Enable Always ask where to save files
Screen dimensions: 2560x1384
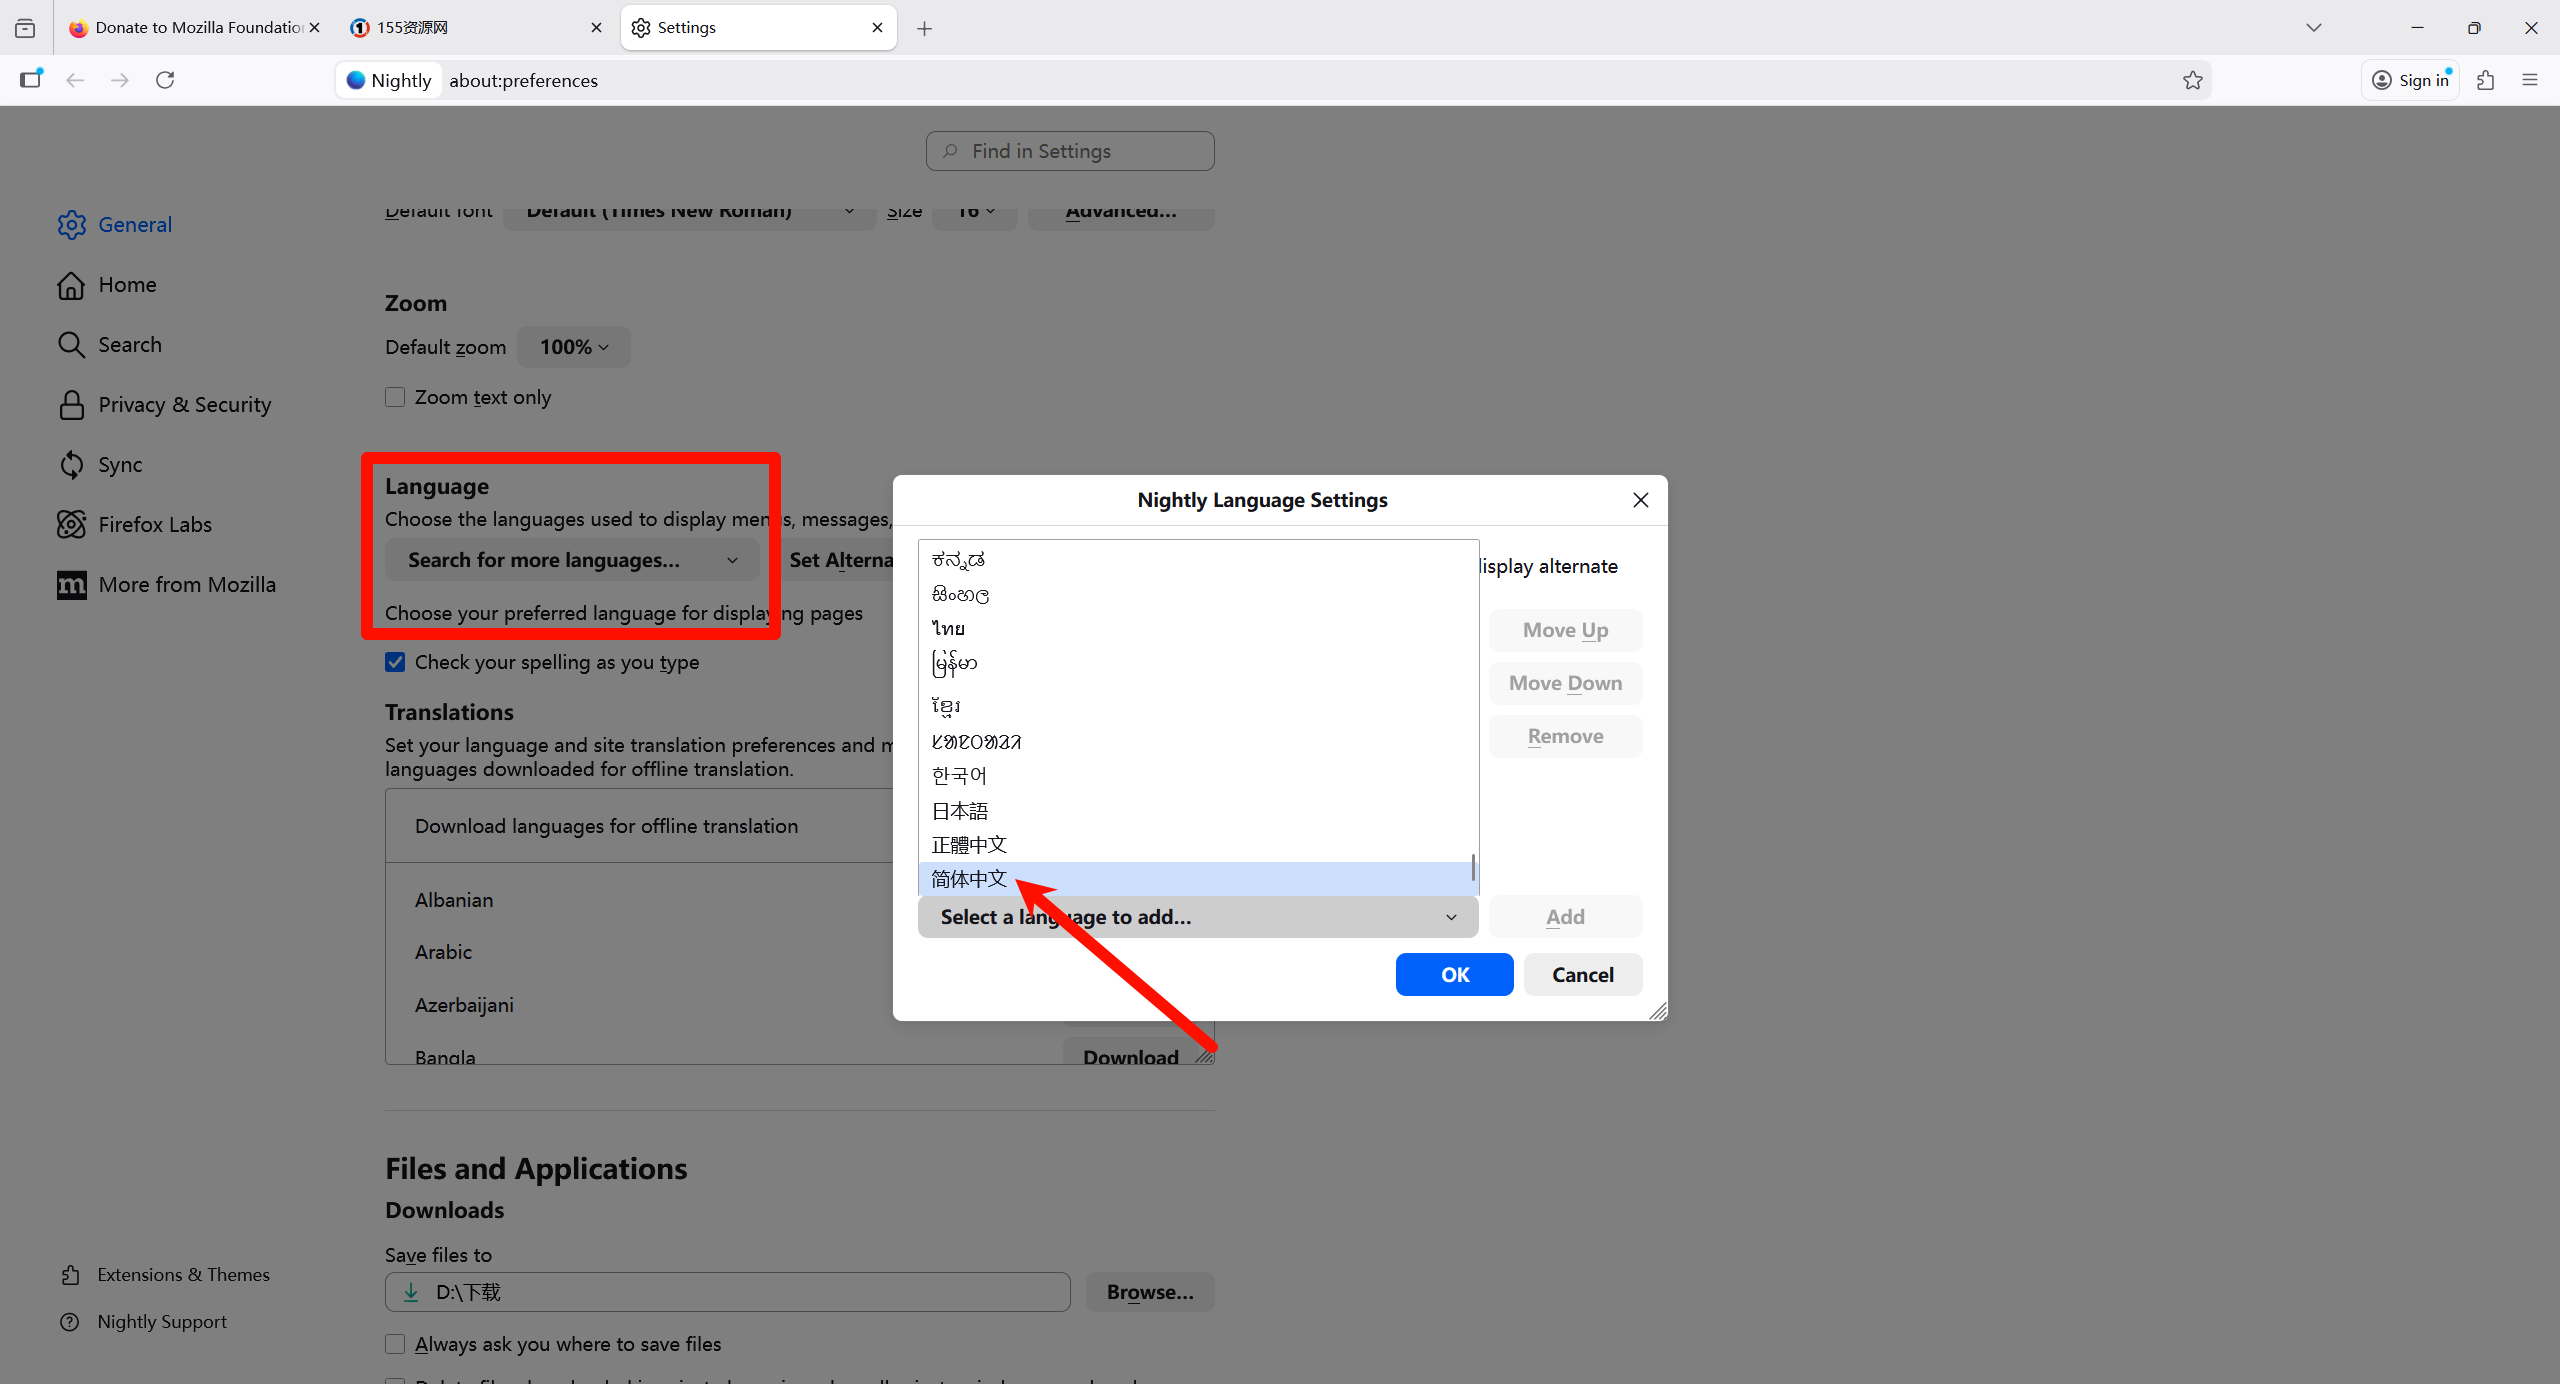pyautogui.click(x=395, y=1344)
